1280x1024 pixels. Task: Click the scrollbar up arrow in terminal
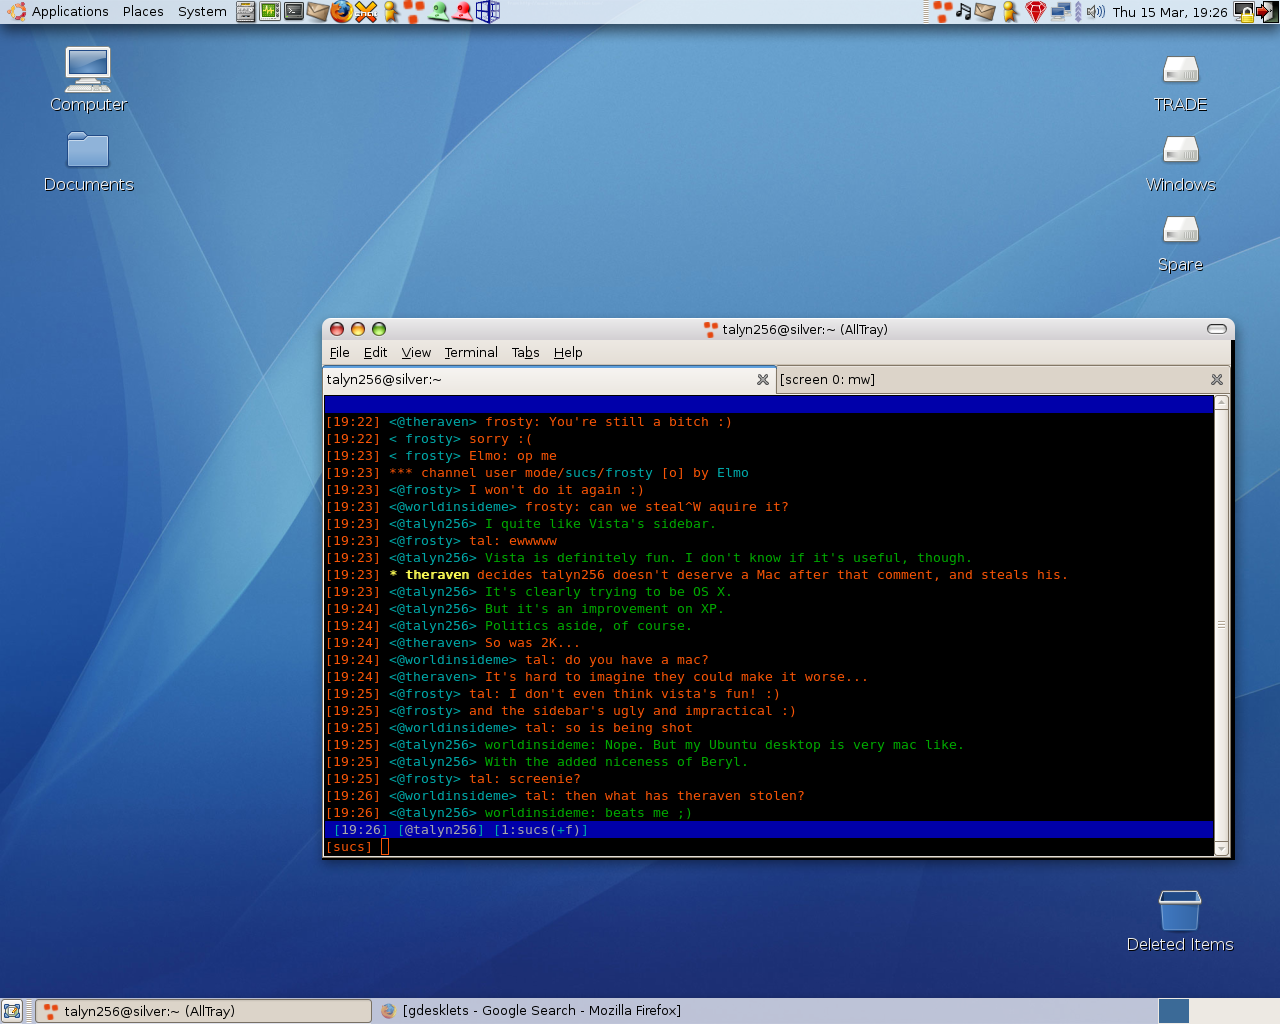[x=1221, y=403]
